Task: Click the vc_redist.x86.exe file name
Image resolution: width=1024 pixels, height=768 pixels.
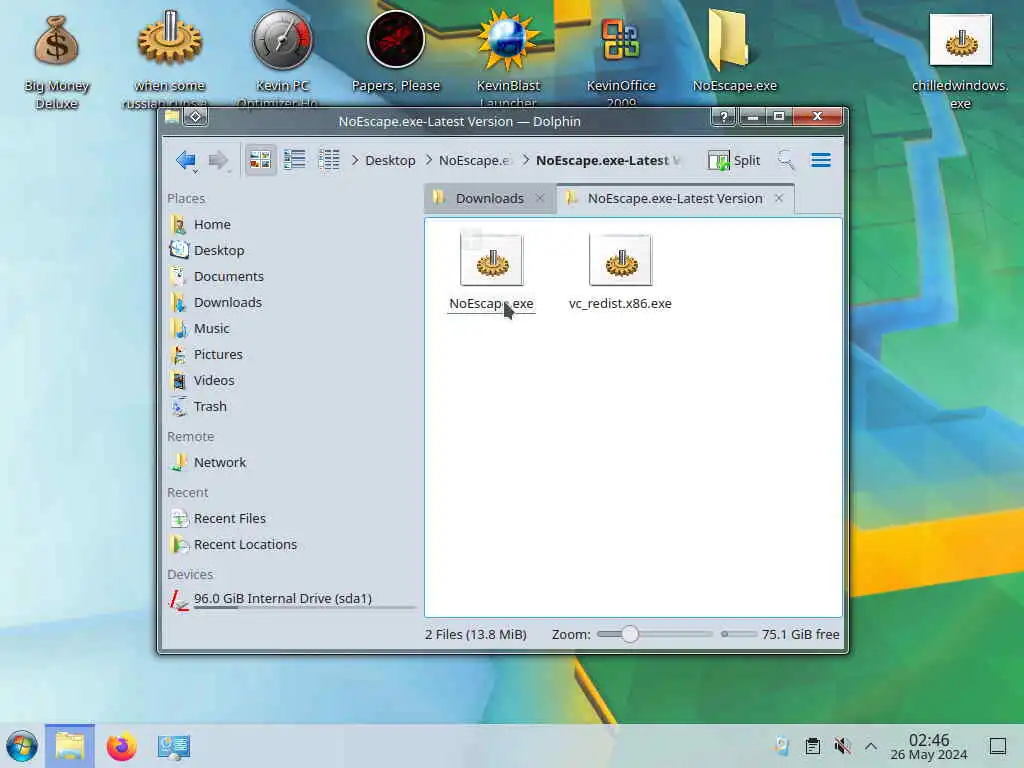Action: click(x=620, y=304)
